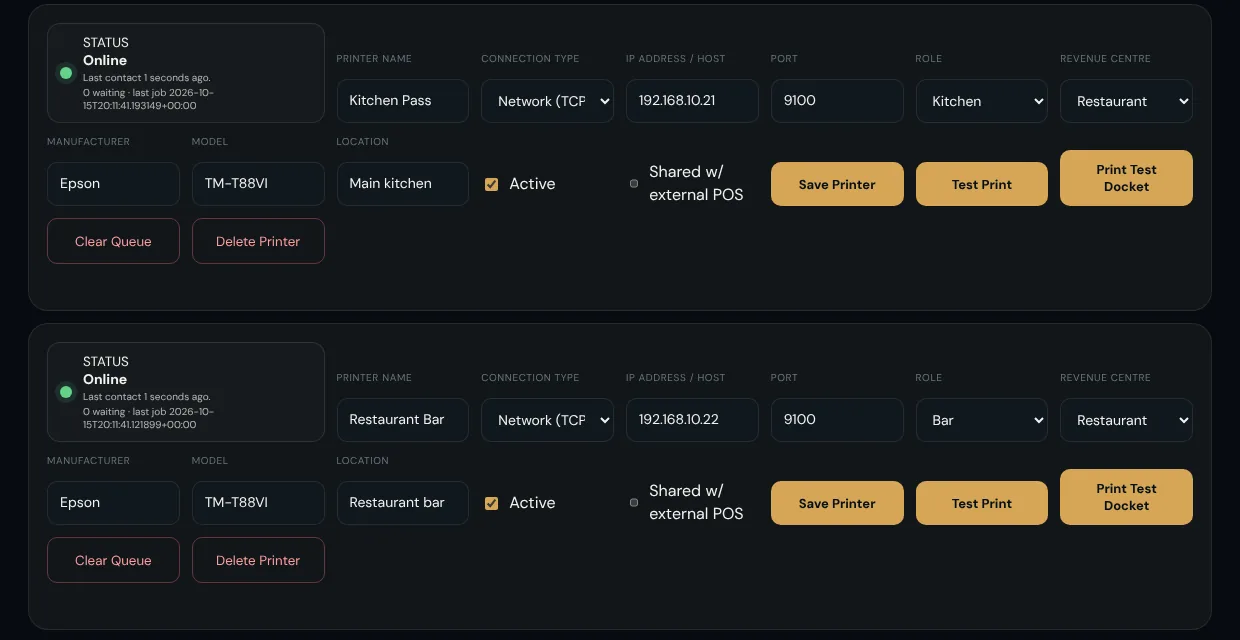Edit model field for Kitchen Pass printer
This screenshot has width=1240, height=640.
(258, 184)
